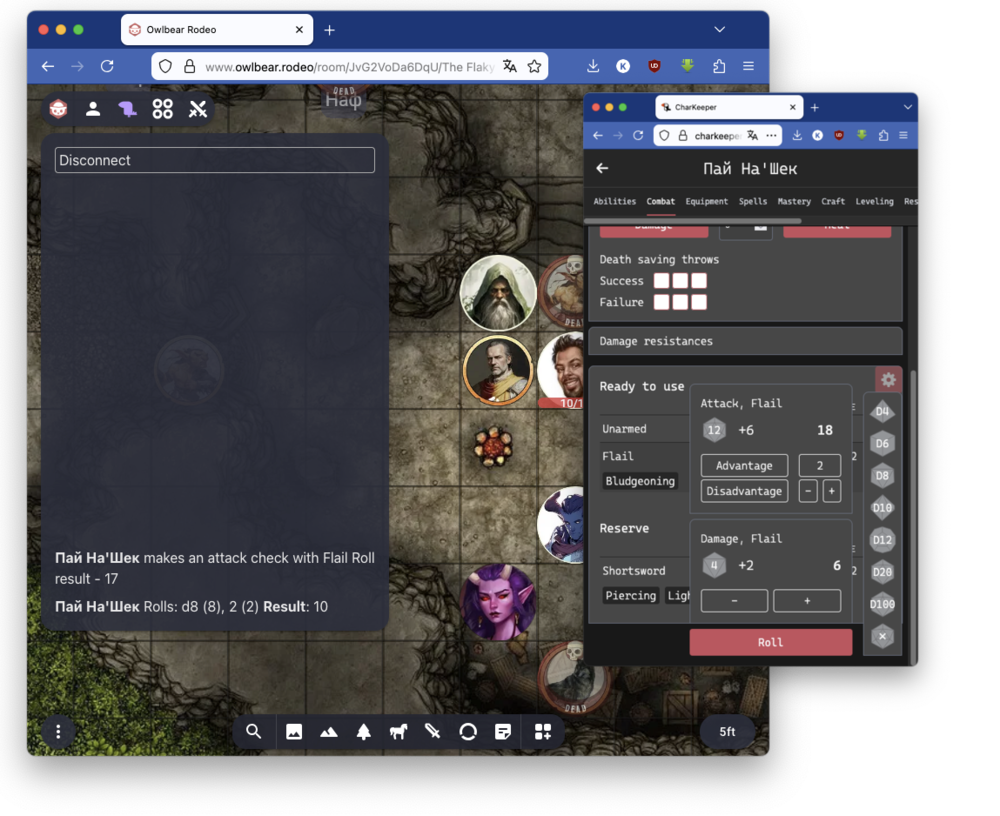The width and height of the screenshot is (1000, 816).
Task: Open the 5ft grid scale selector
Action: point(727,732)
